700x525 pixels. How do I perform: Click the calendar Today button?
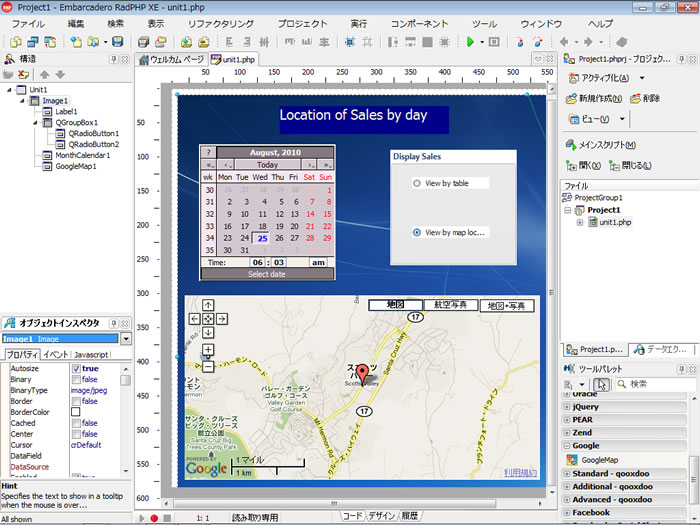click(267, 164)
